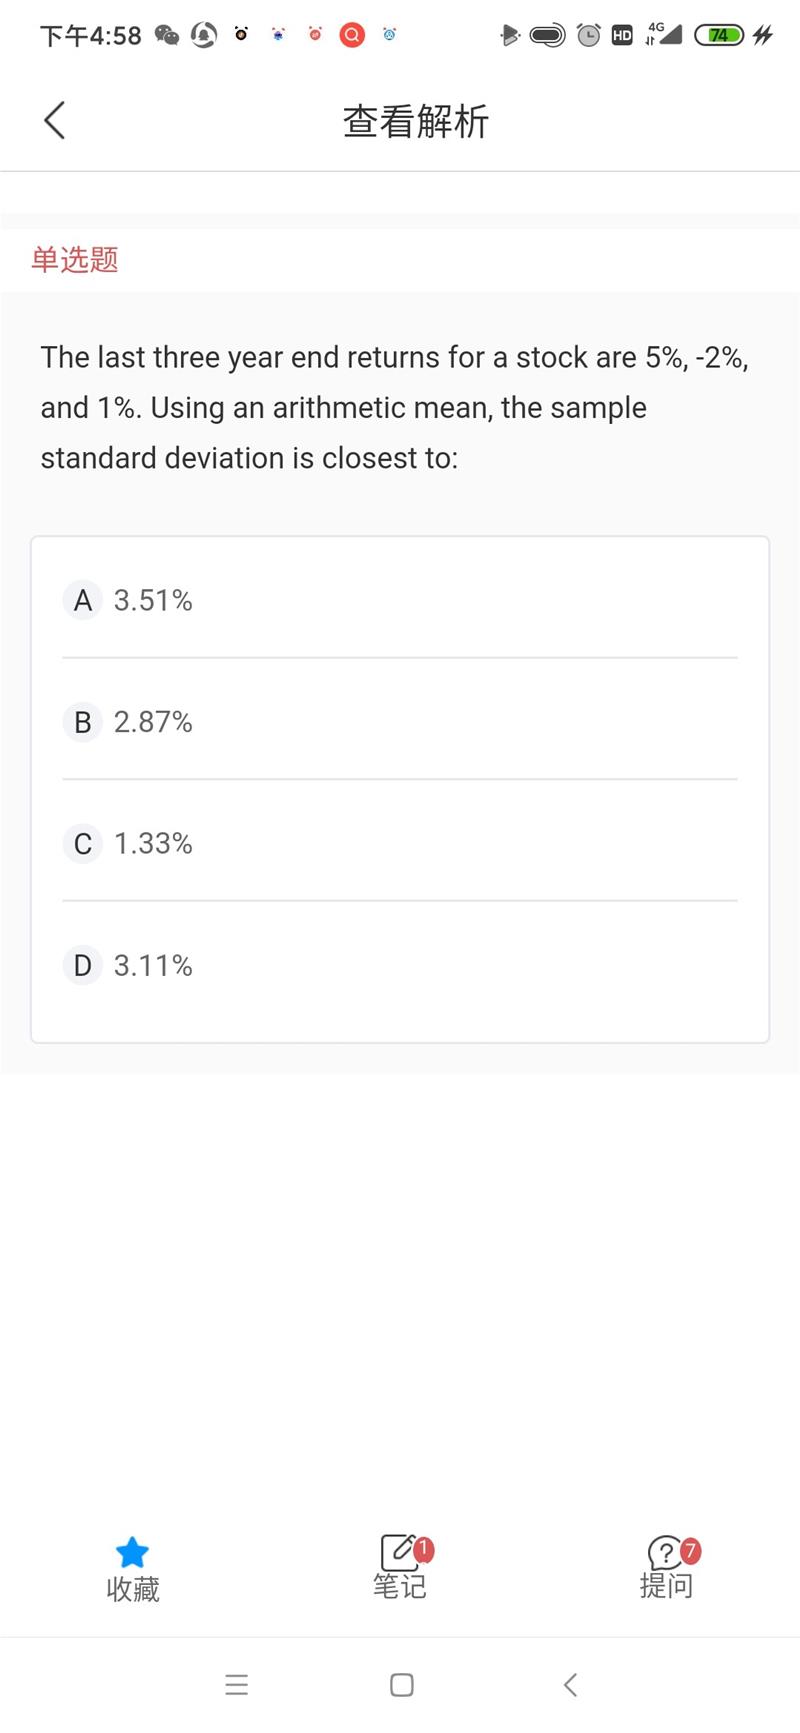Tap the alarm clock status icon

589,36
